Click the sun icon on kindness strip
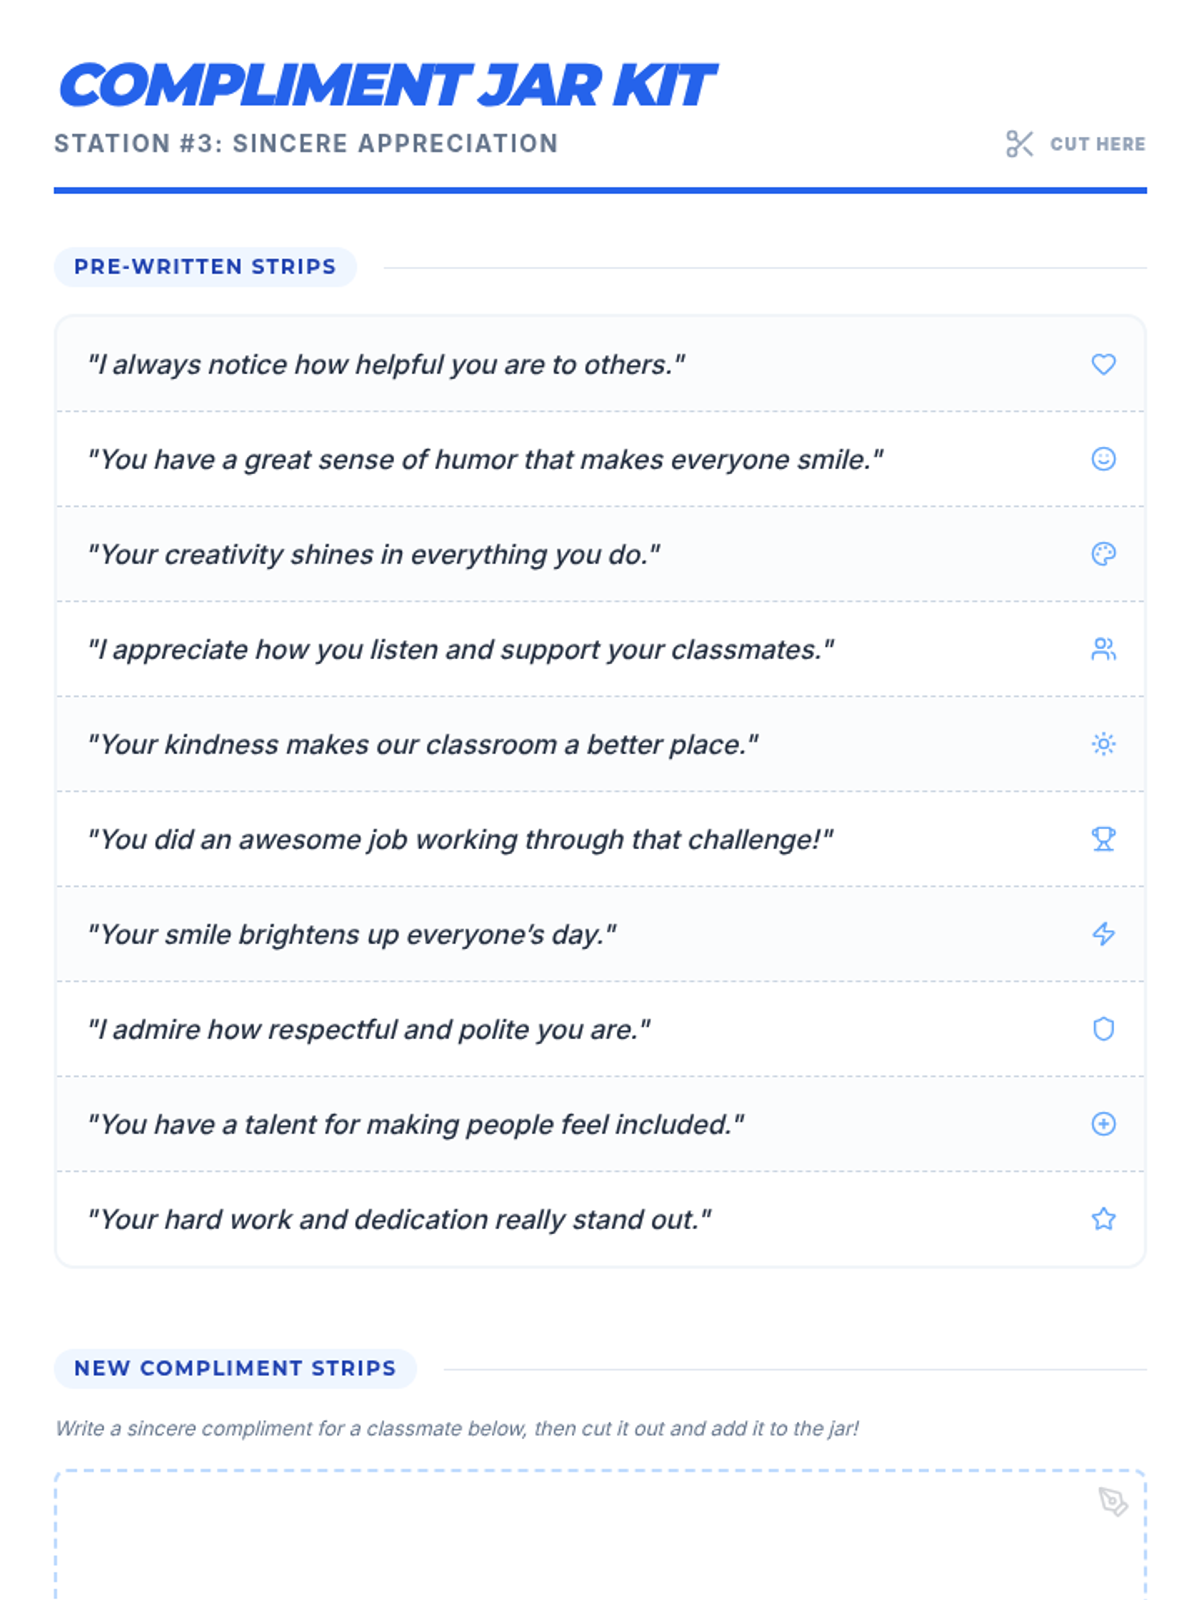 pos(1103,744)
